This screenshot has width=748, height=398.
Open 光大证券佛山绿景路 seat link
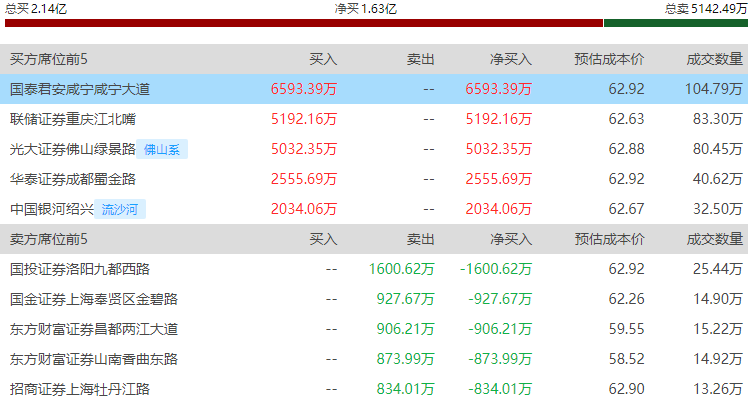click(x=73, y=149)
